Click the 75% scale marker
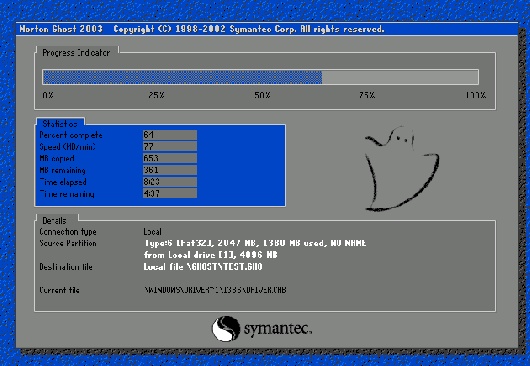Screen dimensions: 530x366 pyautogui.click(x=367, y=95)
